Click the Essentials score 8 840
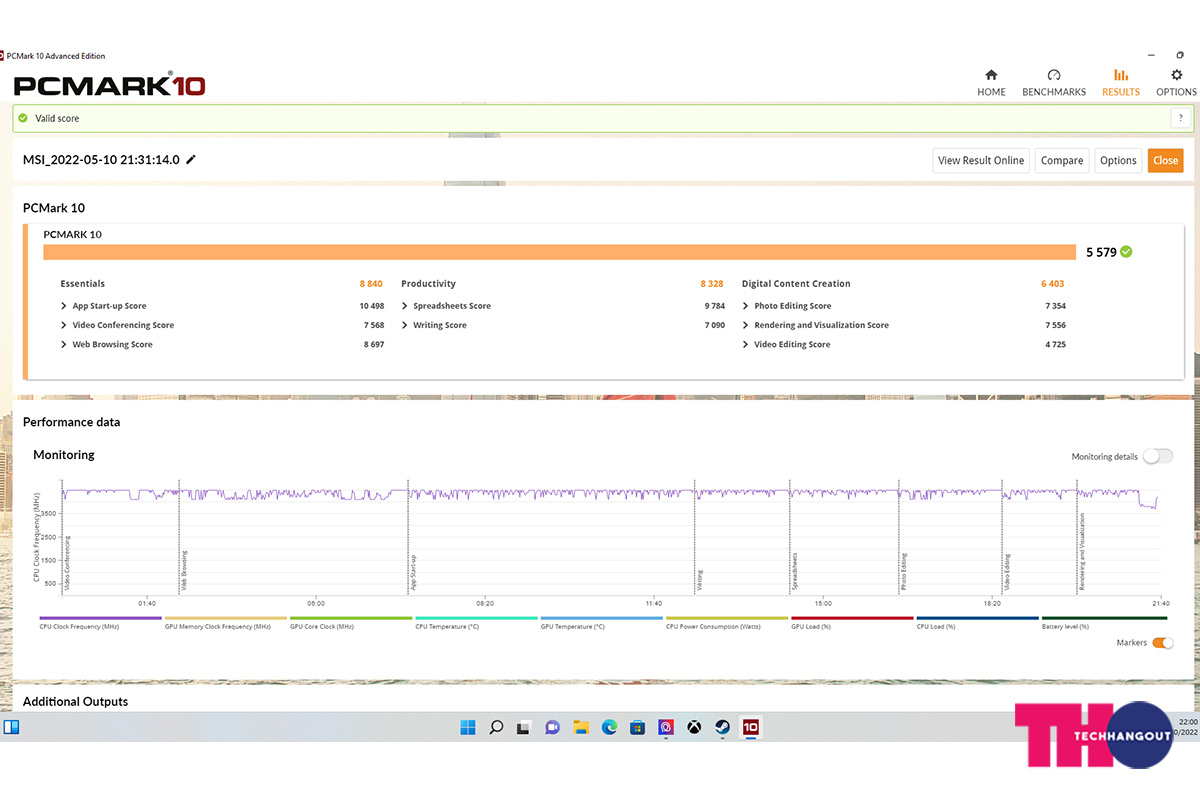Viewport: 1200px width, 801px height. [371, 284]
